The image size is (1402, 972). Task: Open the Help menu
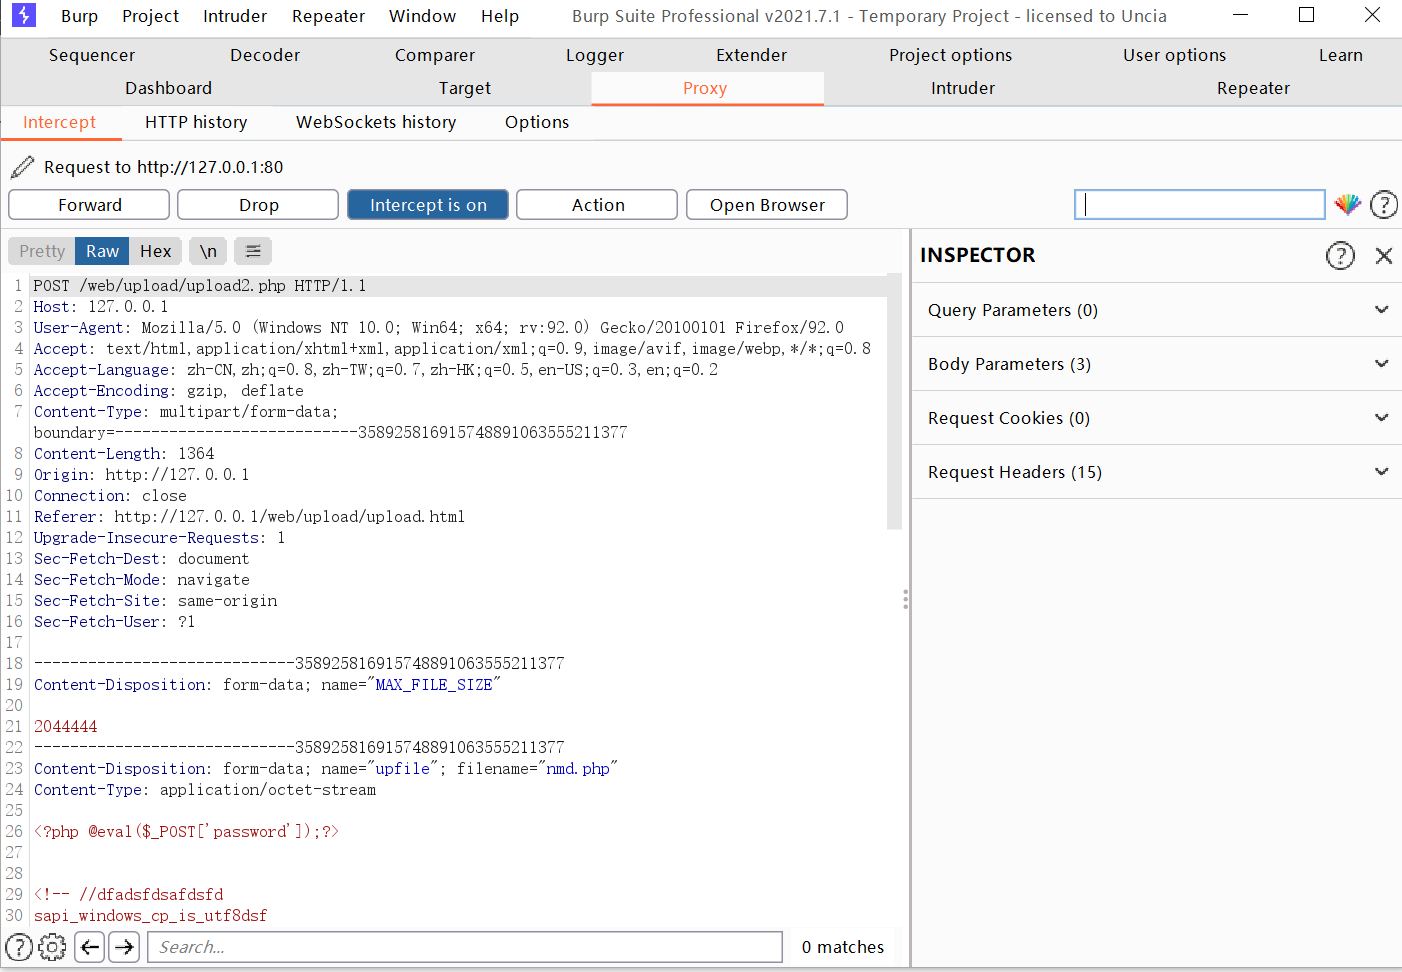(500, 16)
